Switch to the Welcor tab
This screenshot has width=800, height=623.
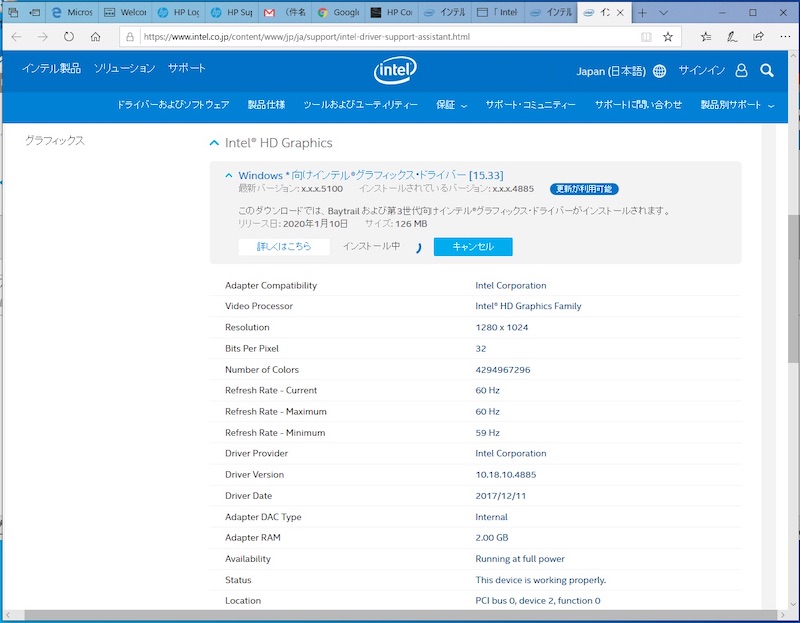tap(125, 13)
